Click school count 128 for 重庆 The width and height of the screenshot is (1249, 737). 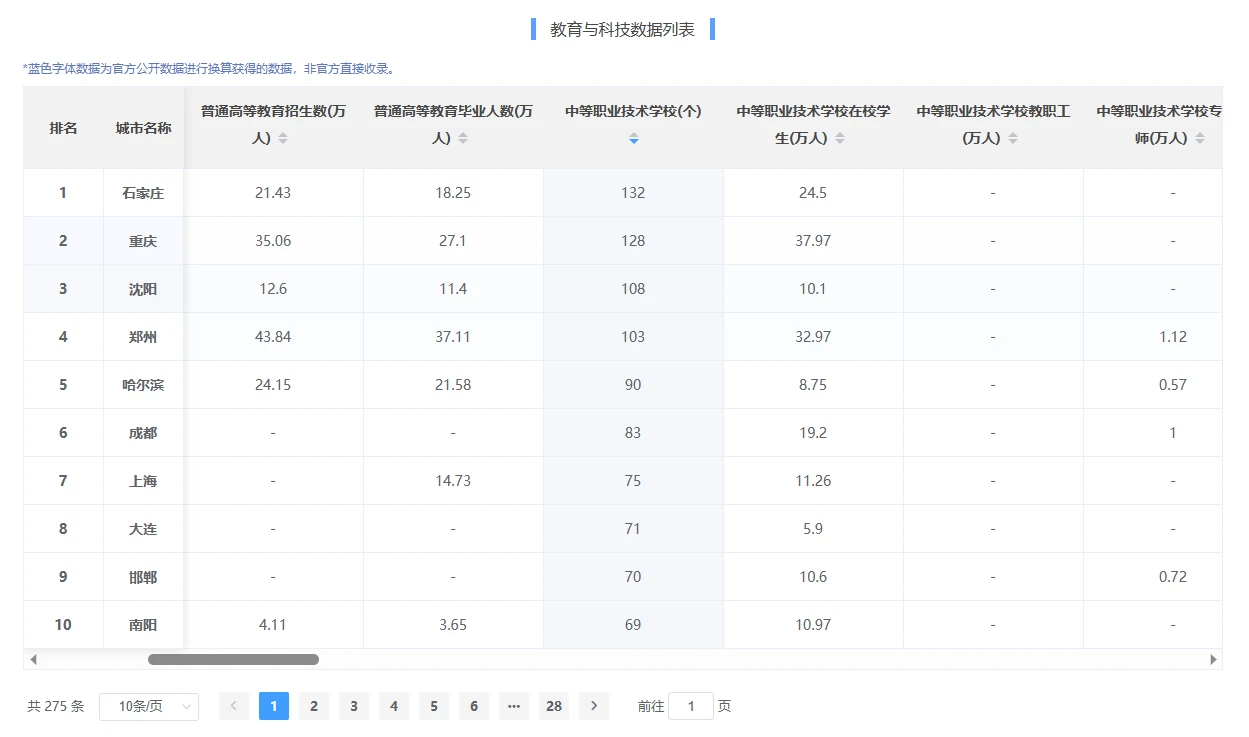[633, 241]
